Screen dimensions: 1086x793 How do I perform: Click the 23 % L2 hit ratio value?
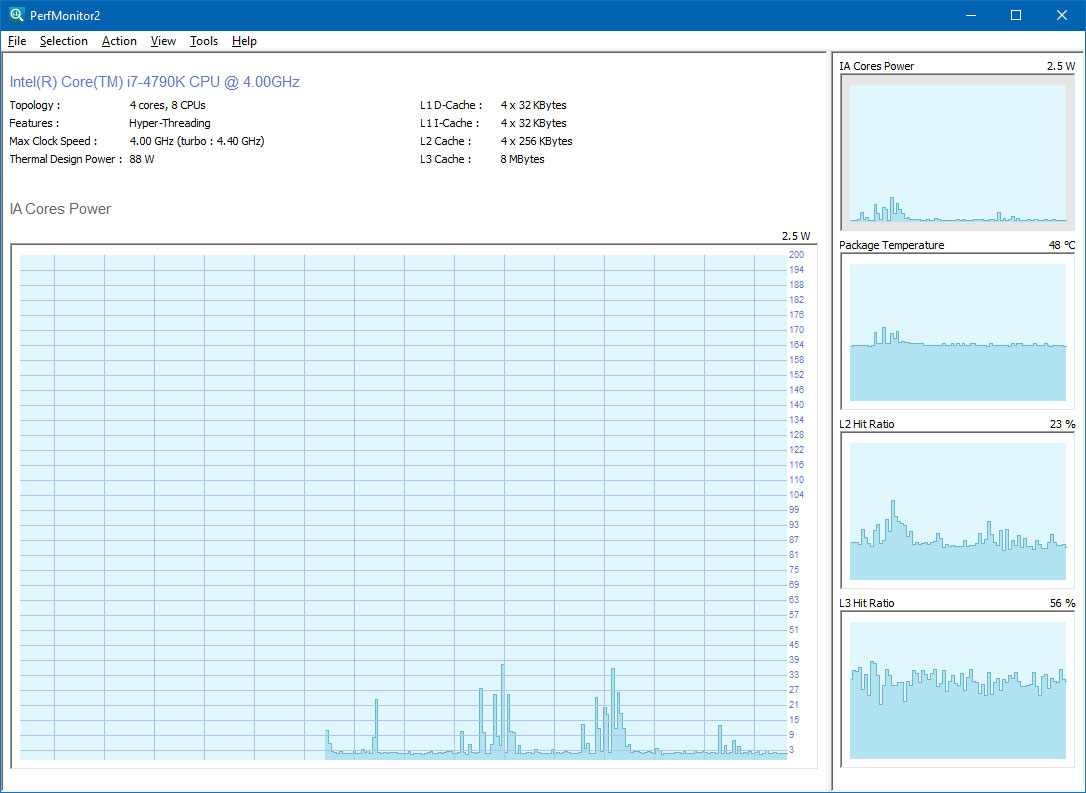point(1062,424)
